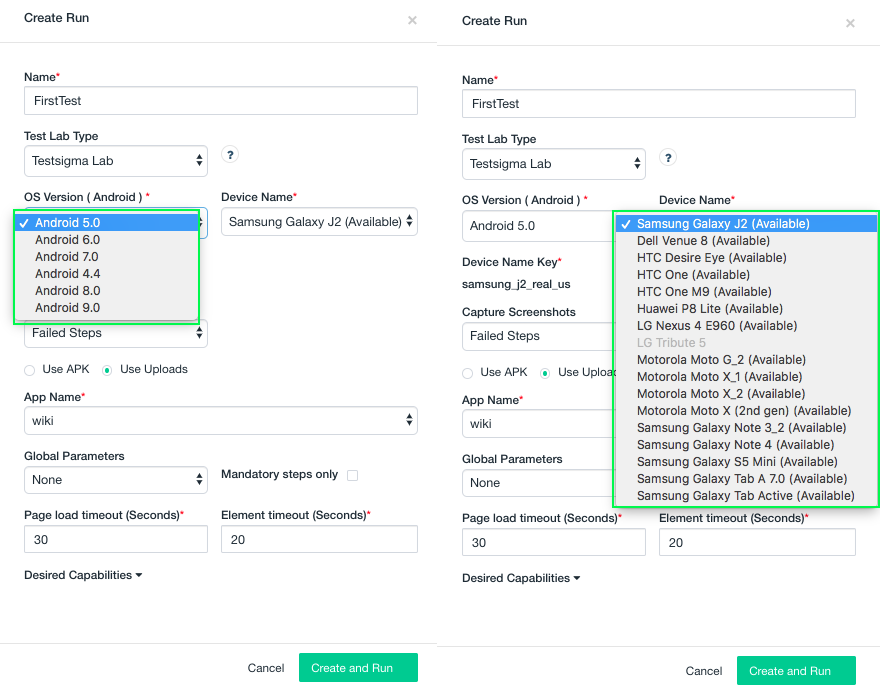Choose Android 7.0 from OS version list

67,257
